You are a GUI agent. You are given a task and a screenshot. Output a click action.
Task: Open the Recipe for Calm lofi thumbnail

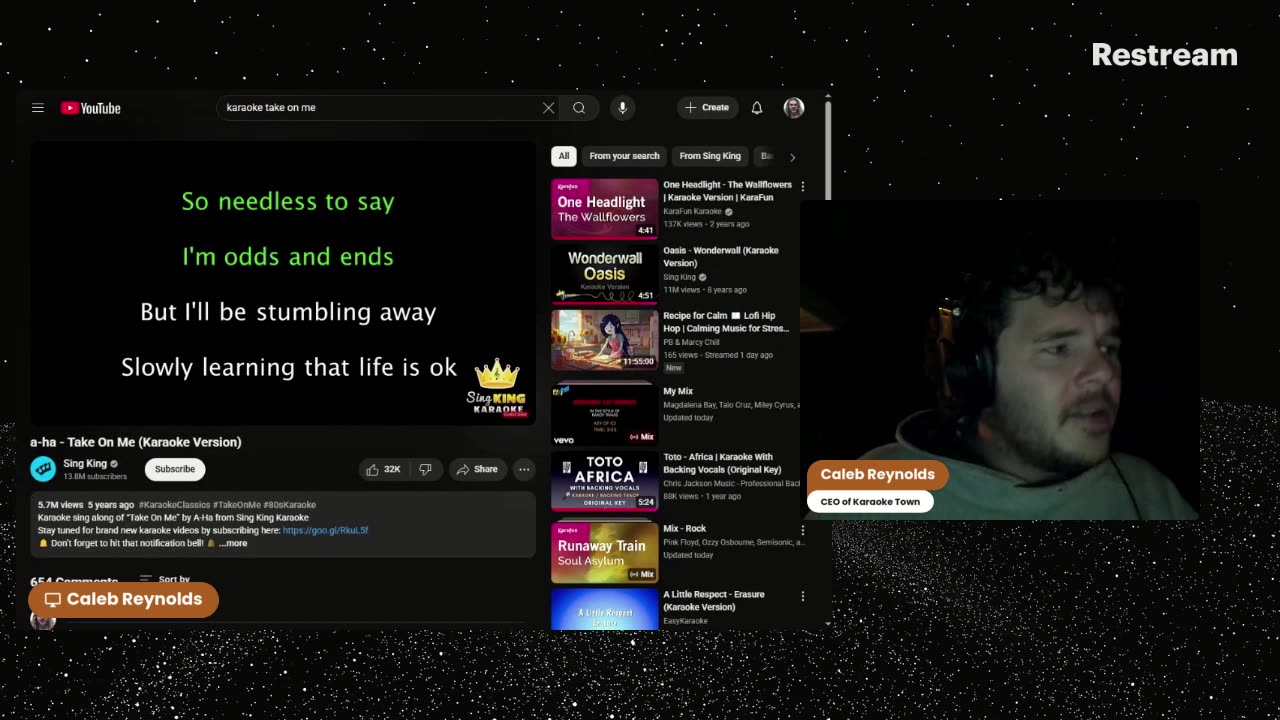click(x=605, y=340)
